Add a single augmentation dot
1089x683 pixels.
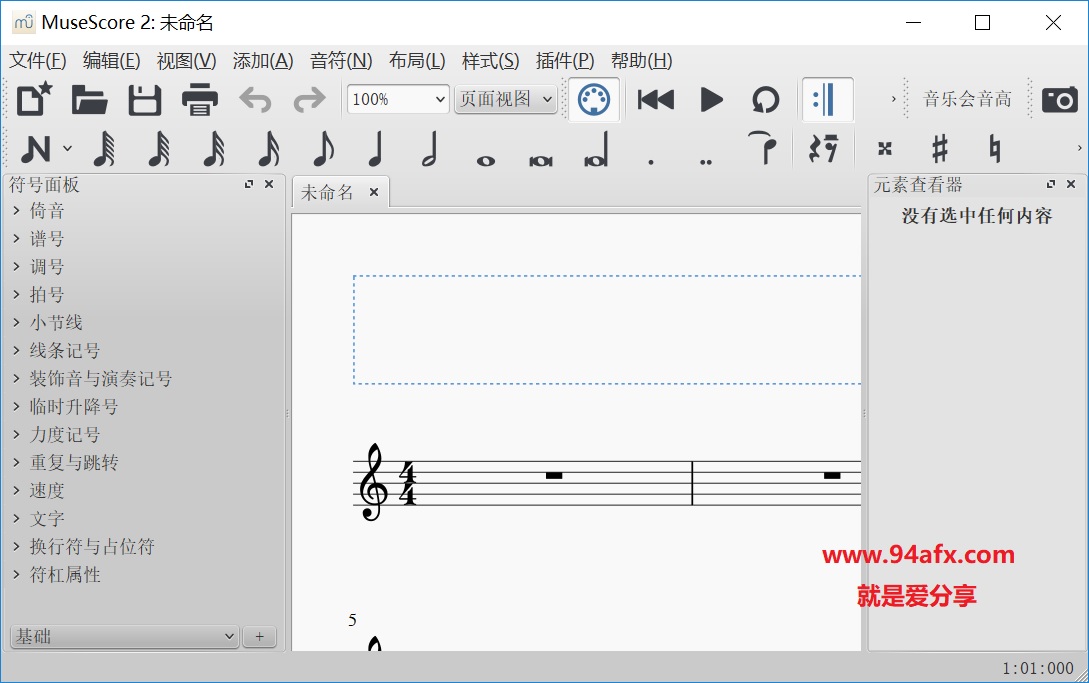point(651,162)
